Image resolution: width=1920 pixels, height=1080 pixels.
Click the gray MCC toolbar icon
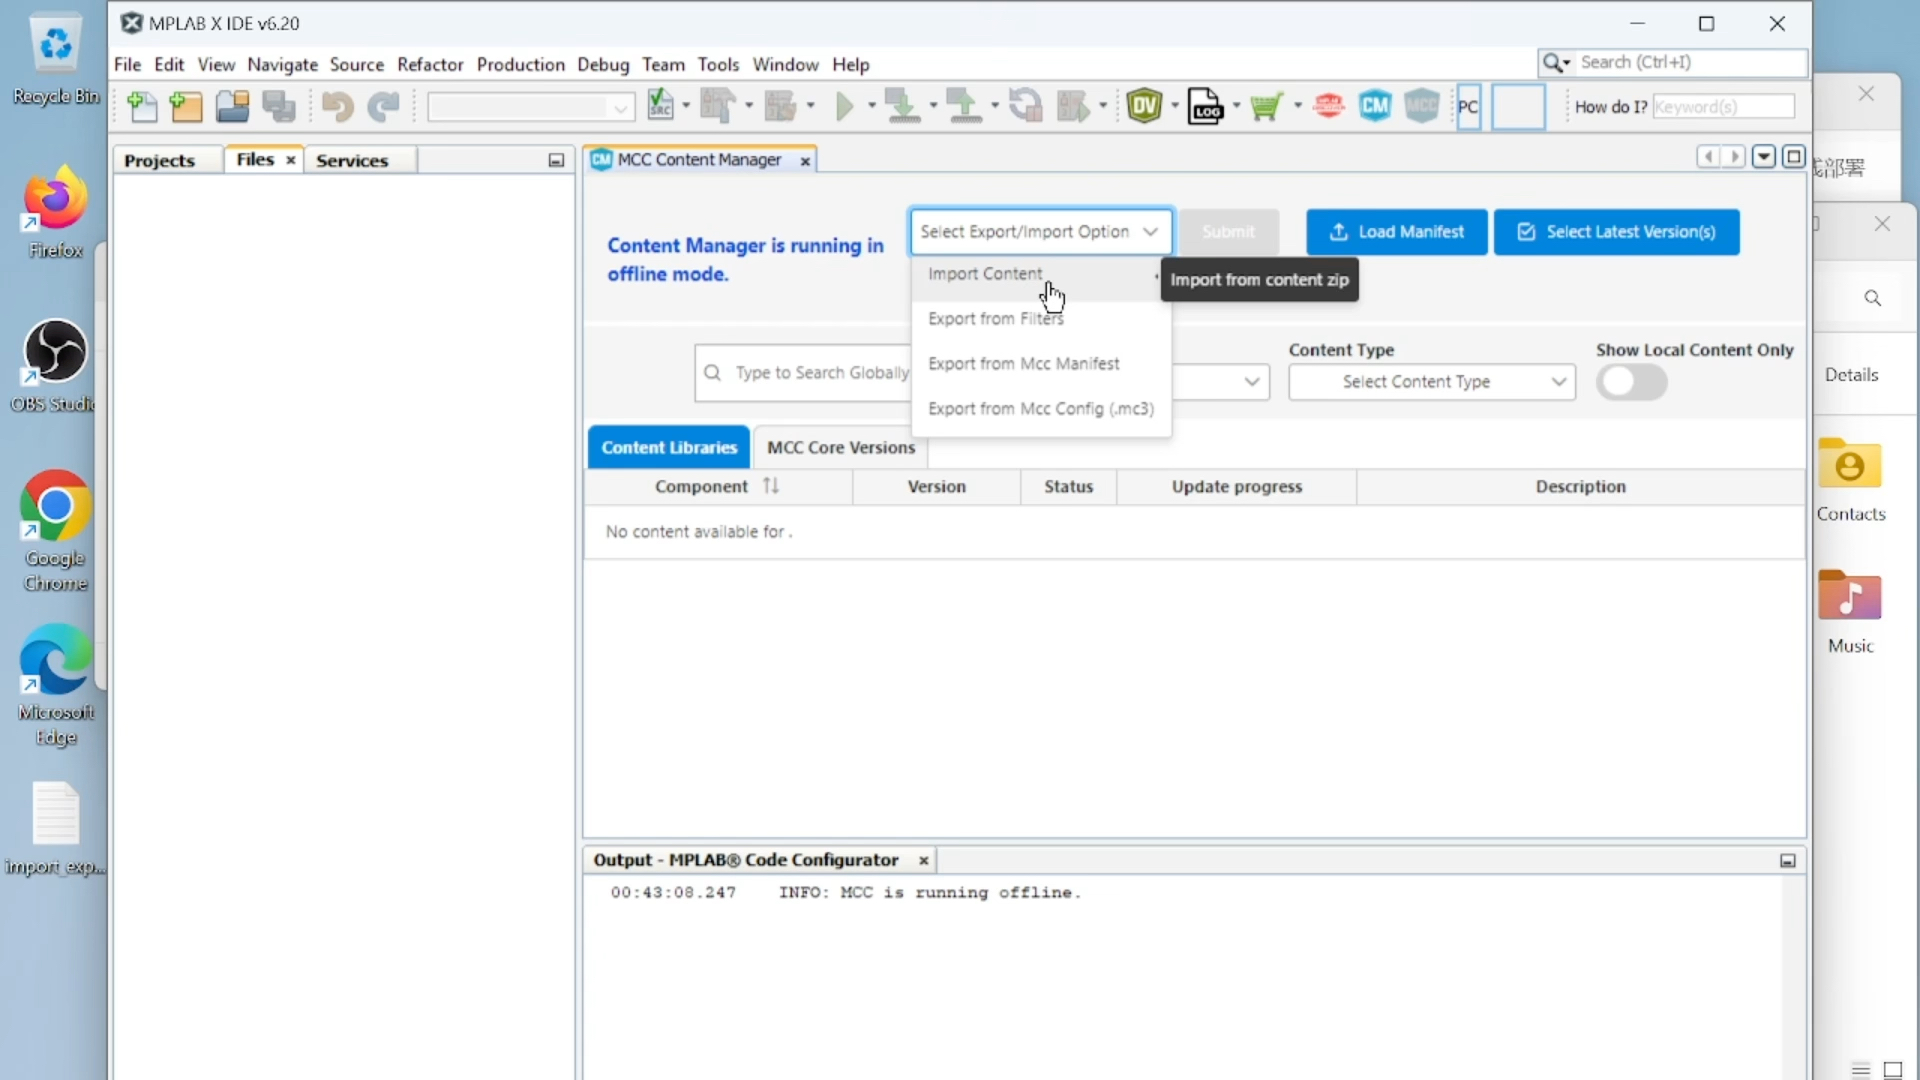coord(1422,105)
